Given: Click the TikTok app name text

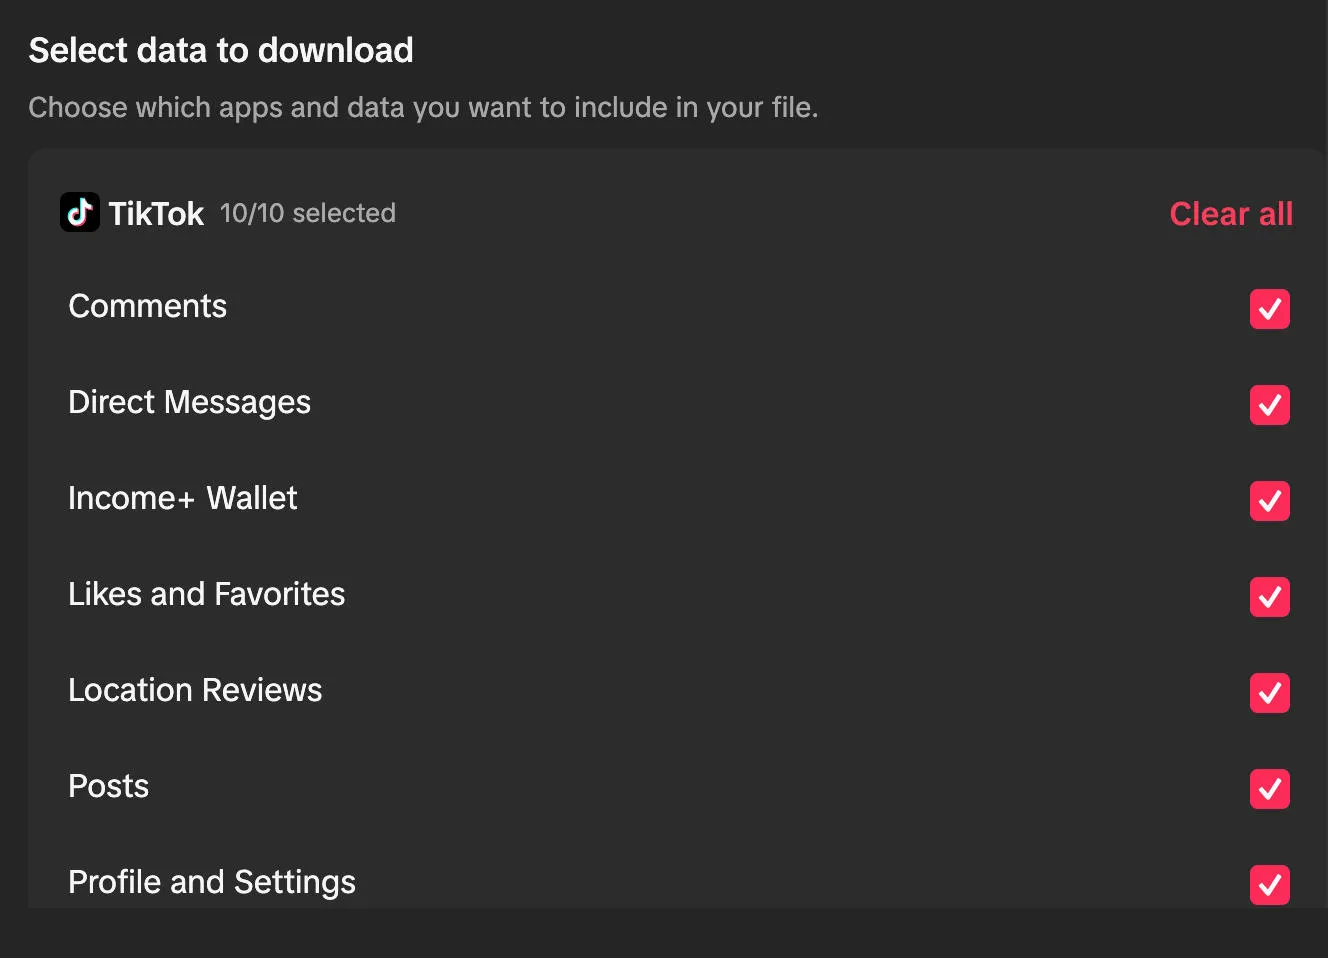Looking at the screenshot, I should tap(156, 213).
